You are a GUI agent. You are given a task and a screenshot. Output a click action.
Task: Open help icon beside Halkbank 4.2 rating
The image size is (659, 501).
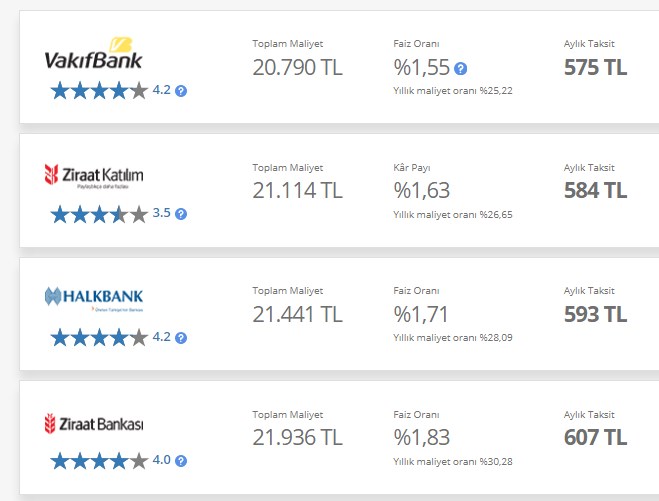181,338
